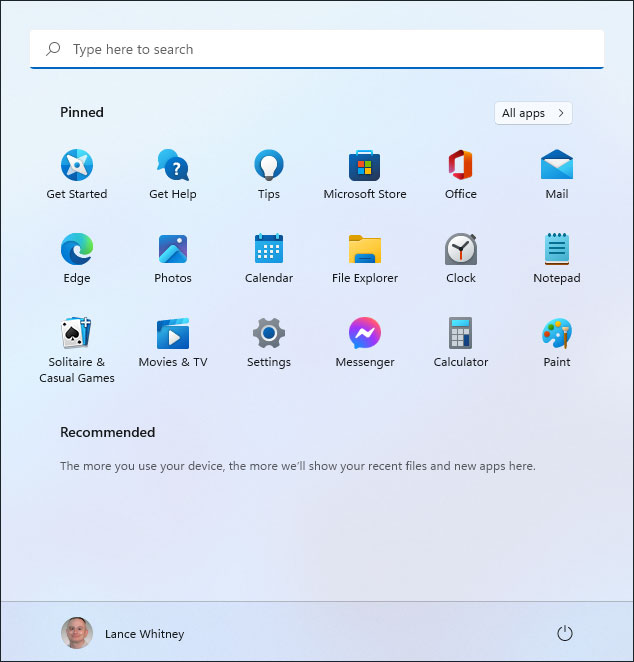Launch Notepad

click(557, 250)
